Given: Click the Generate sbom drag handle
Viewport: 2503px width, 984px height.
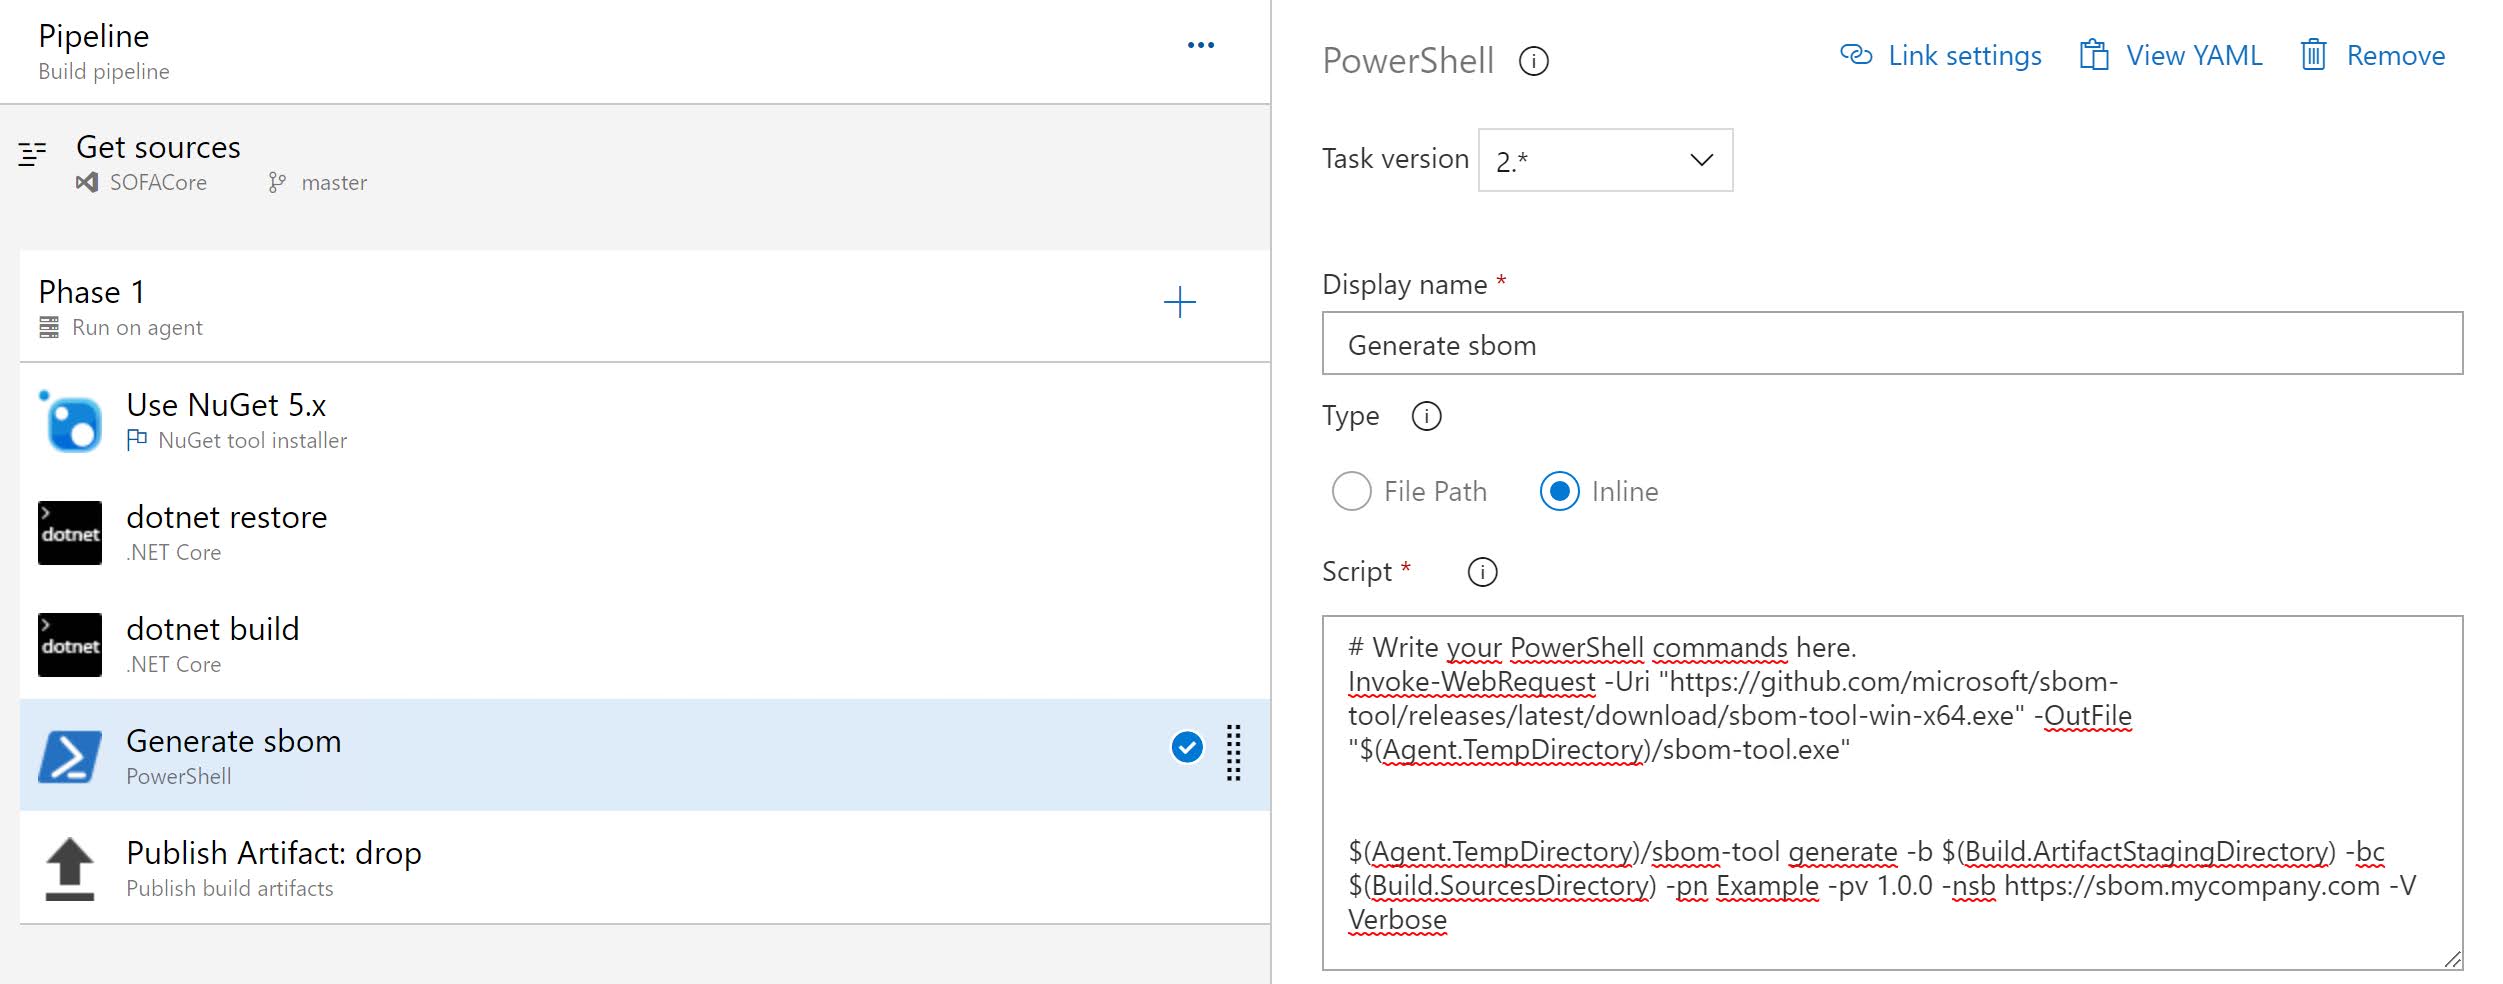Looking at the screenshot, I should click(x=1234, y=752).
